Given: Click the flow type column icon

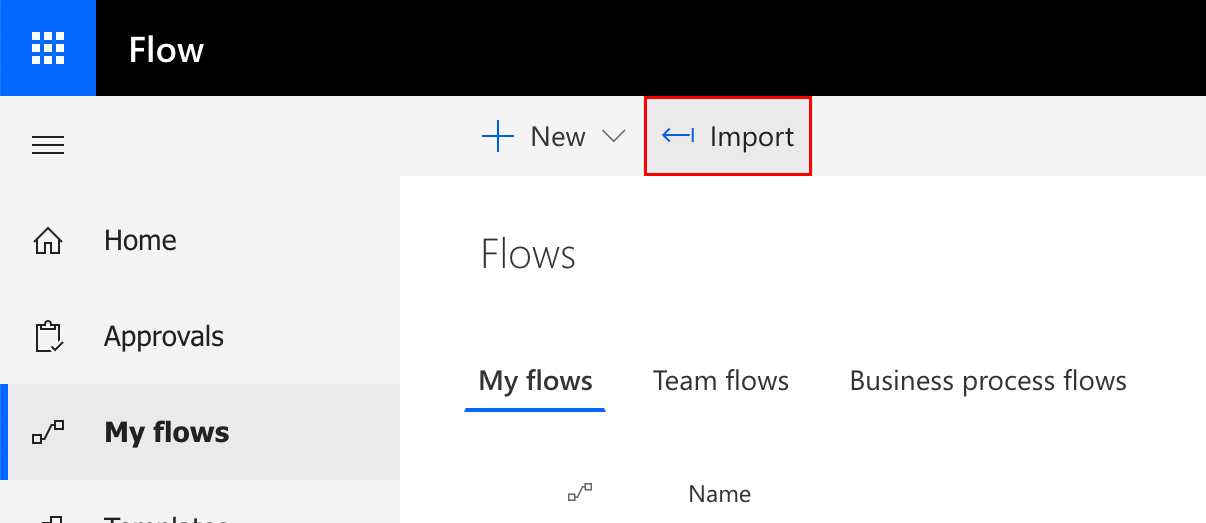Looking at the screenshot, I should (x=580, y=492).
